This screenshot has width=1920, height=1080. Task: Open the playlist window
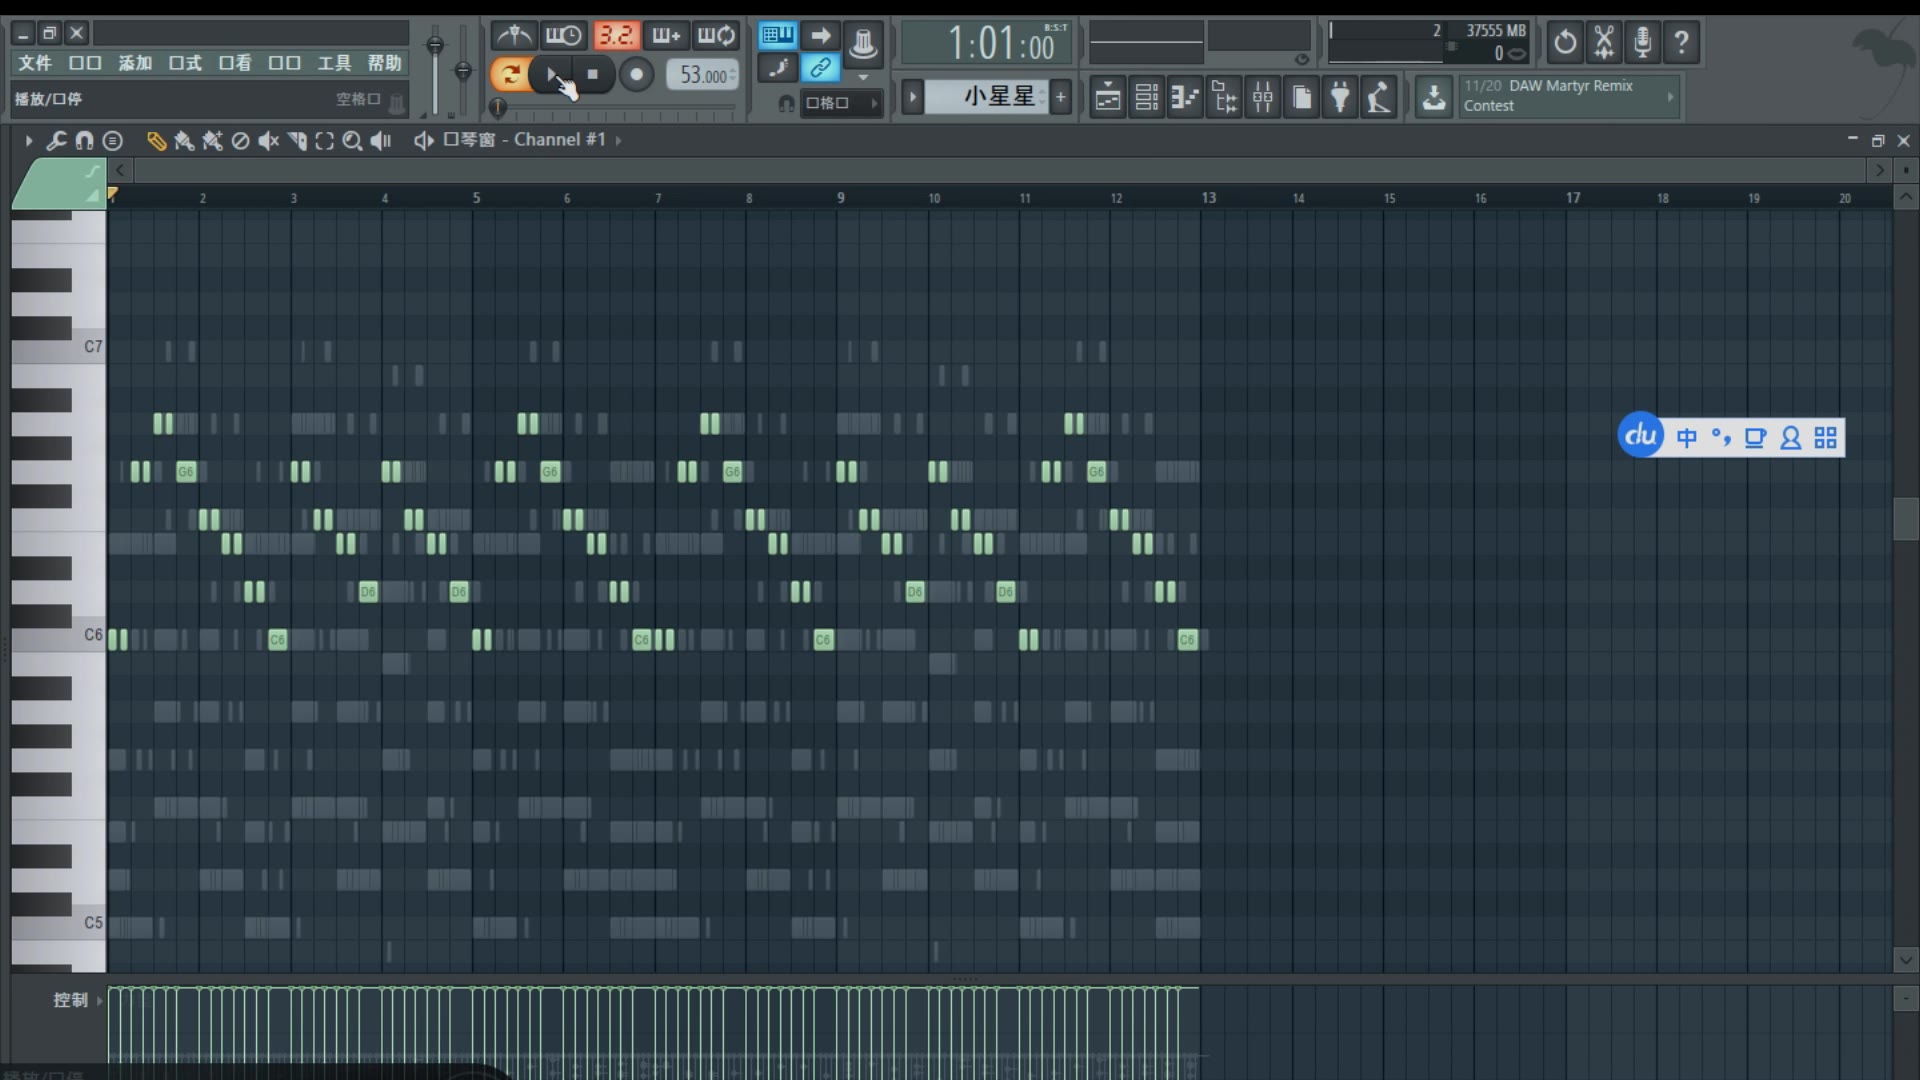point(1108,97)
